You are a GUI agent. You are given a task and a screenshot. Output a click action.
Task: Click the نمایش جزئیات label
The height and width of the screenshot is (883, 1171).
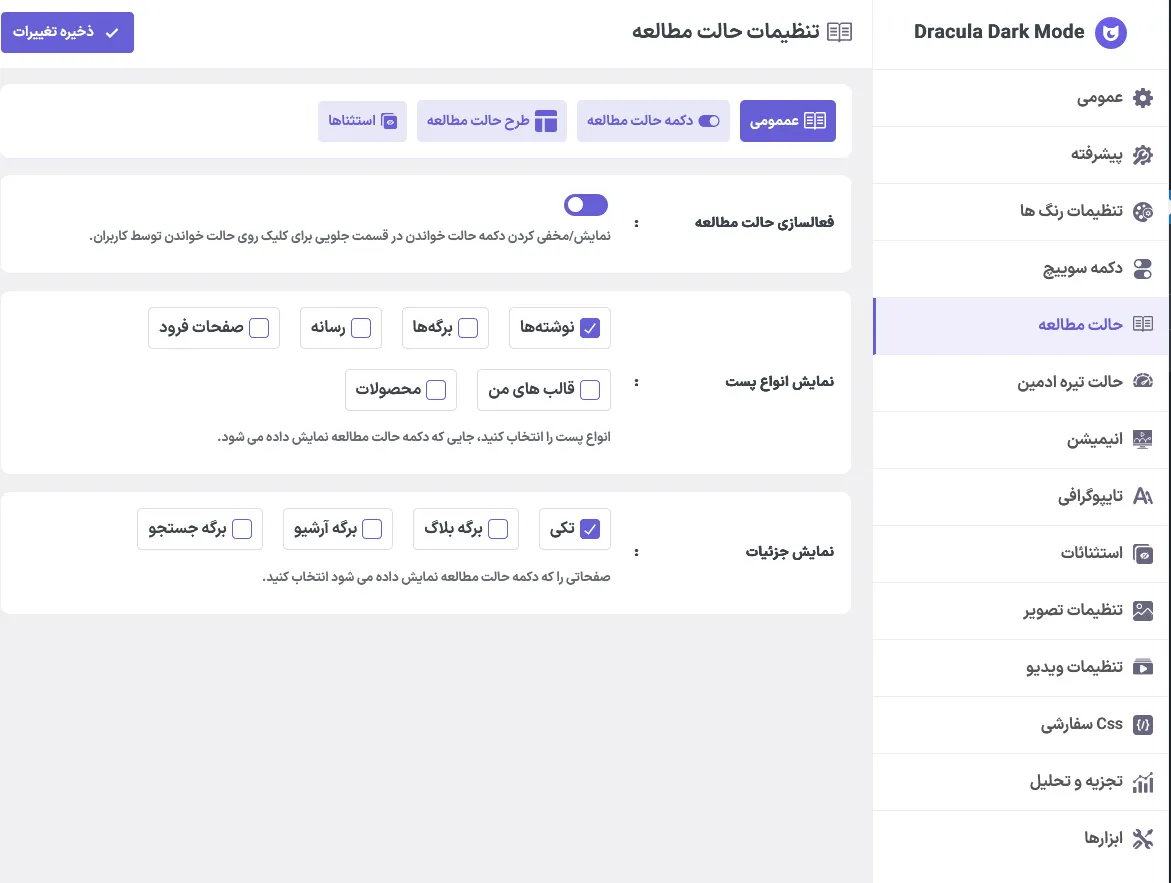789,552
